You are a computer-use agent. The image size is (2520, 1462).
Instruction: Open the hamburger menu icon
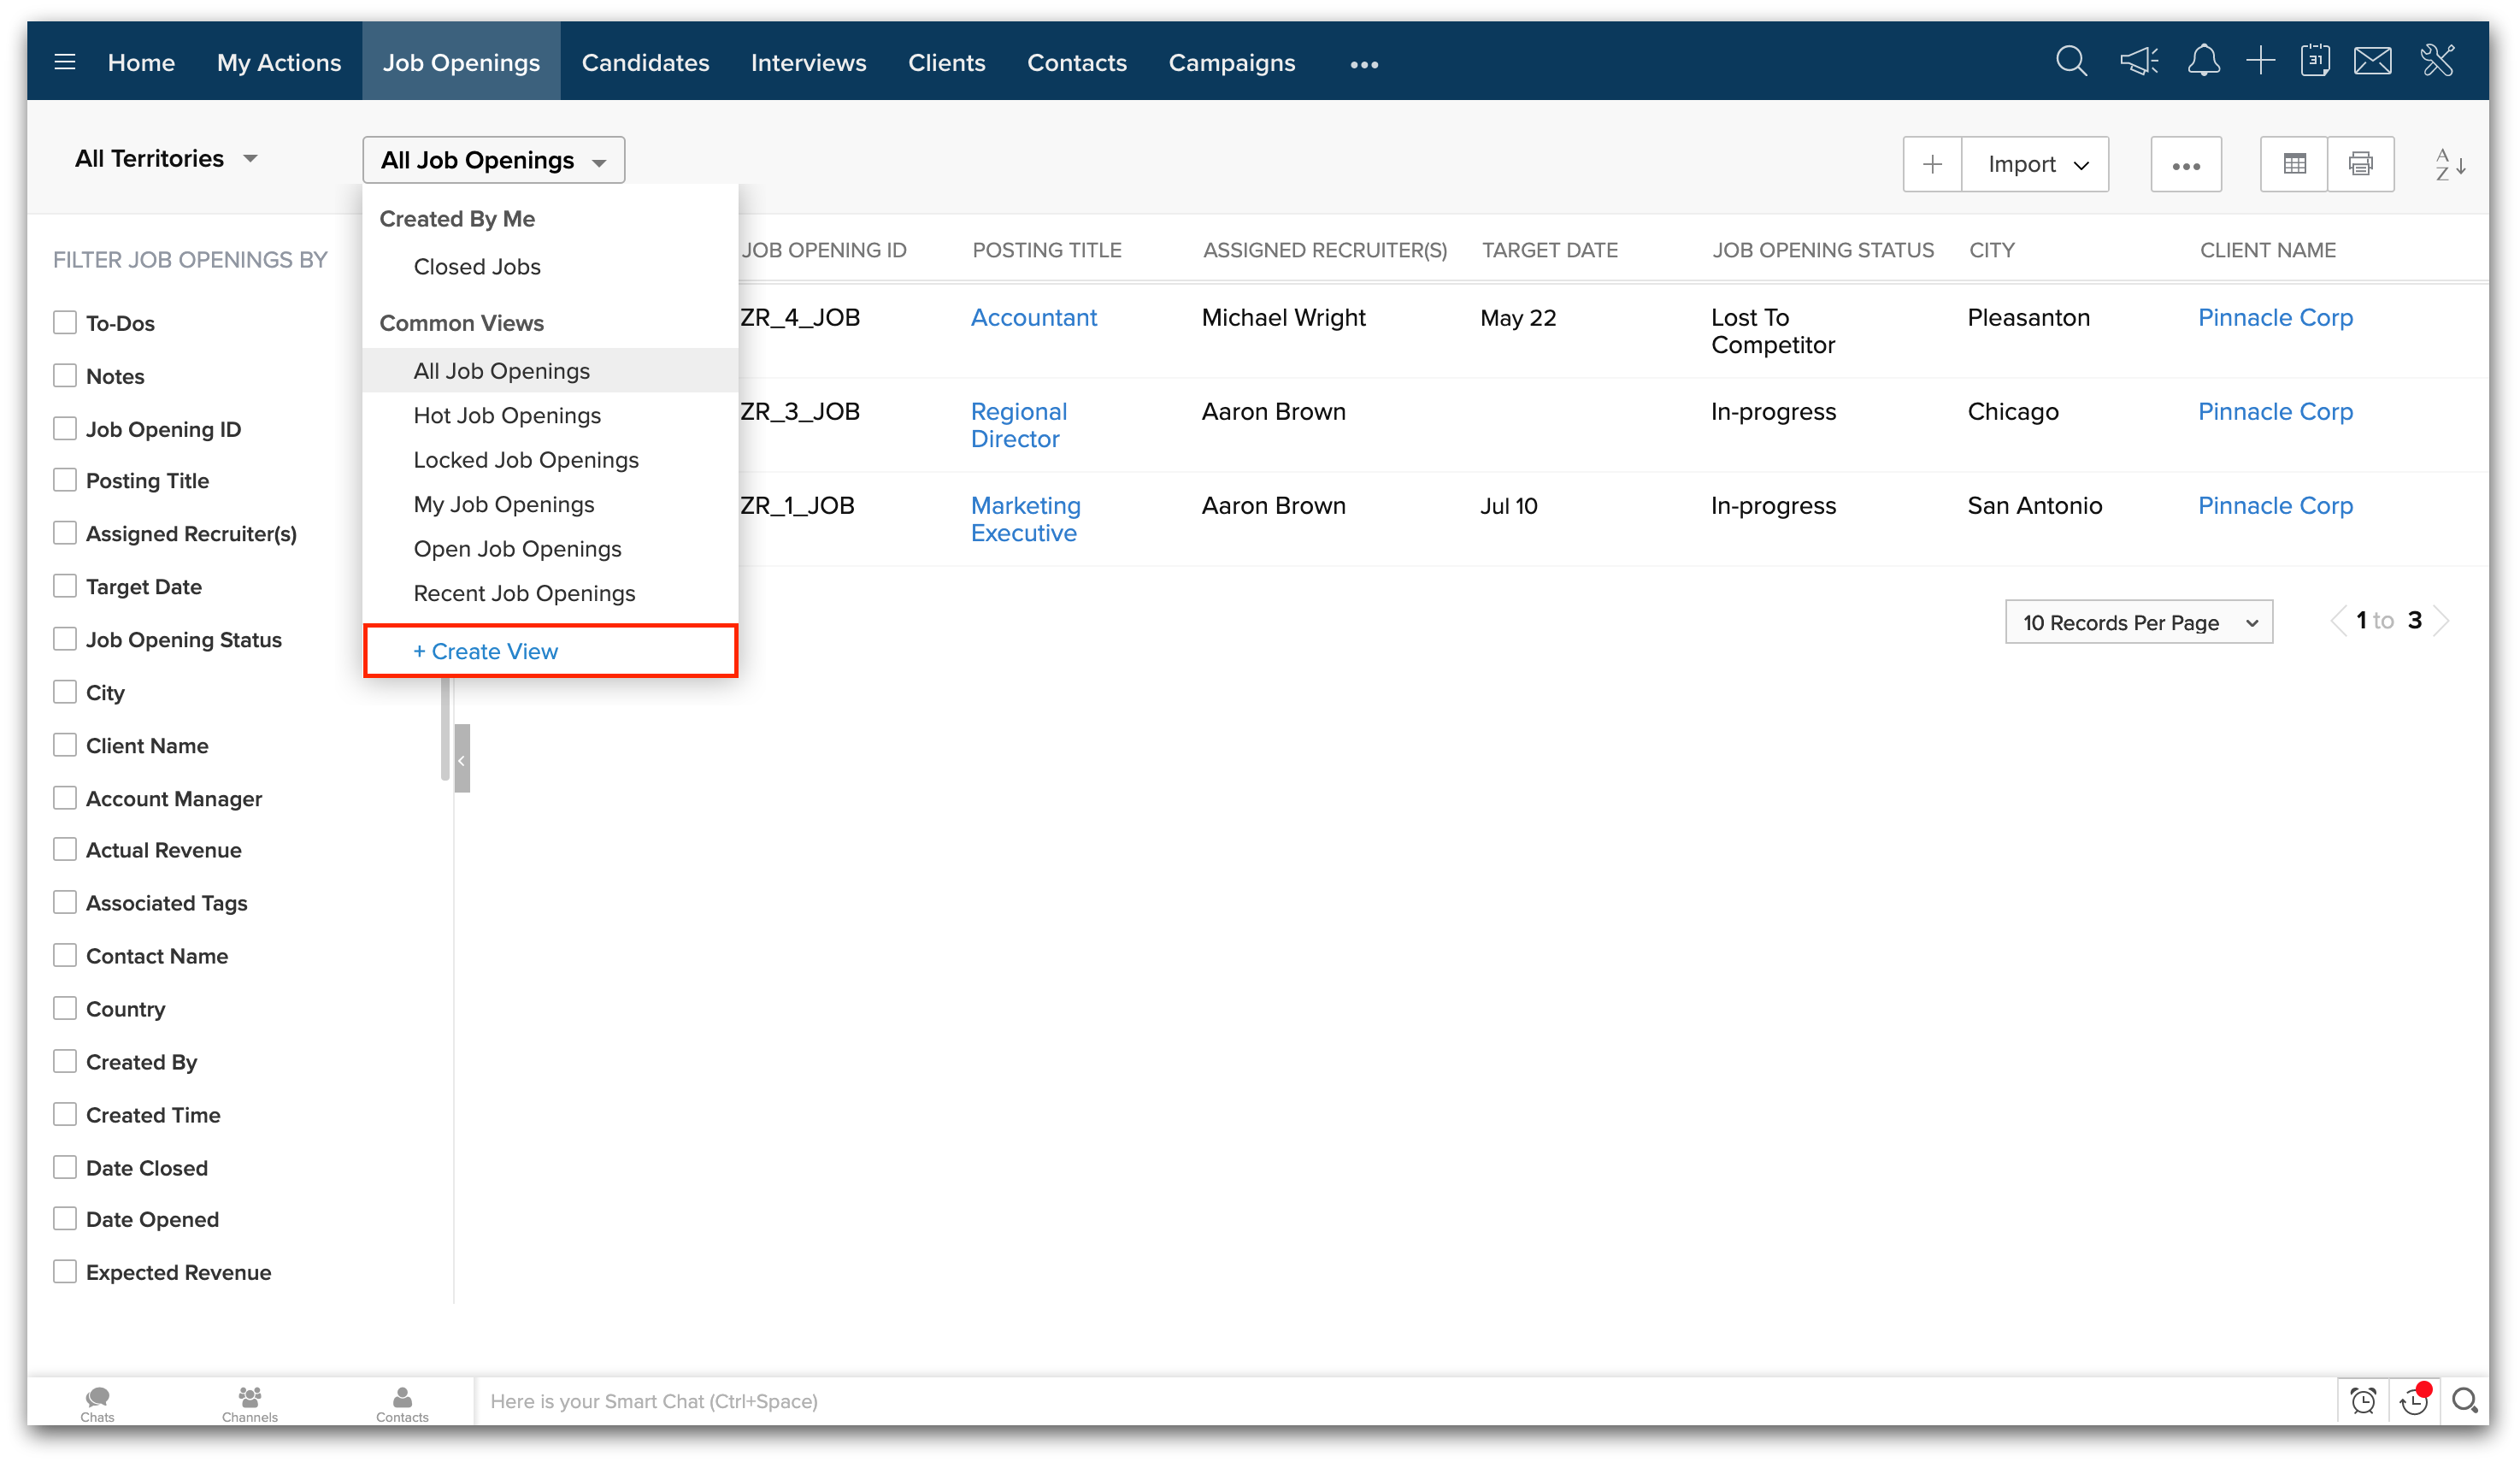click(65, 63)
